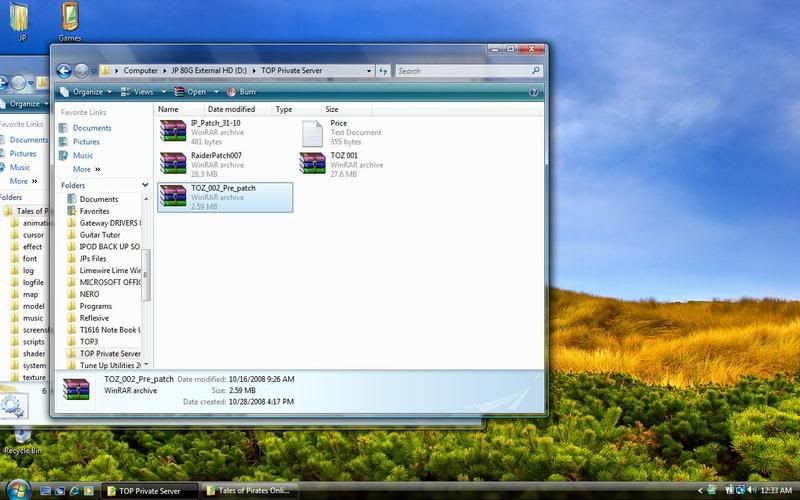Viewport: 800px width, 500px height.
Task: Open Pictures favorite link
Action: pyautogui.click(x=86, y=142)
